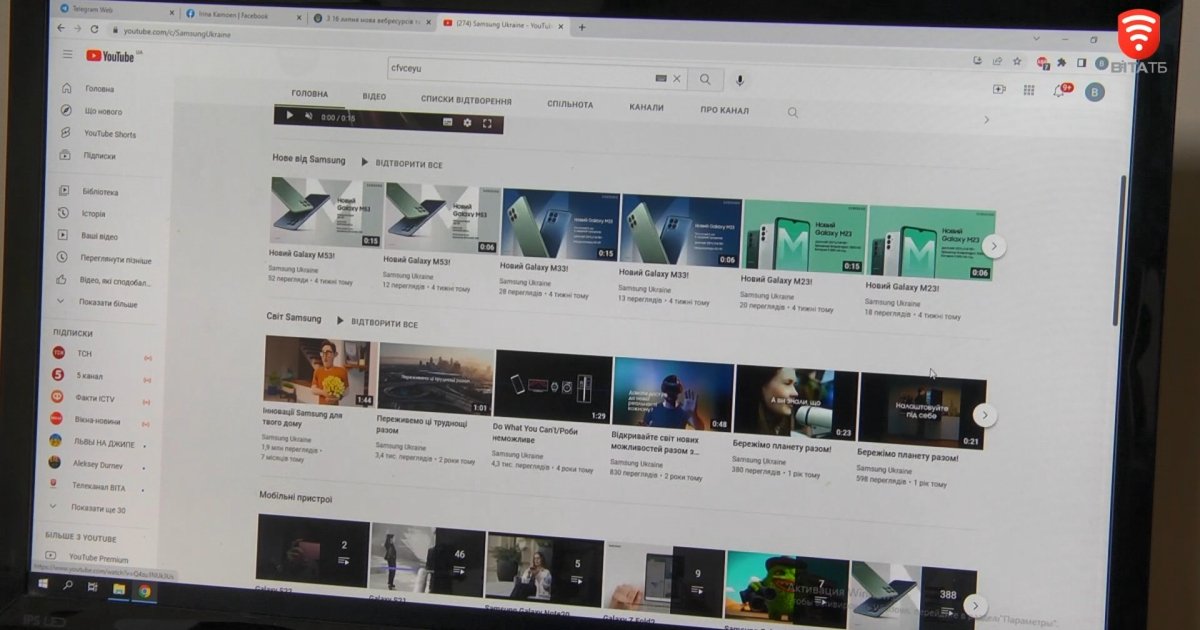Image resolution: width=1200 pixels, height=630 pixels.
Task: Toggle subtitles on the channel video player
Action: pos(448,122)
